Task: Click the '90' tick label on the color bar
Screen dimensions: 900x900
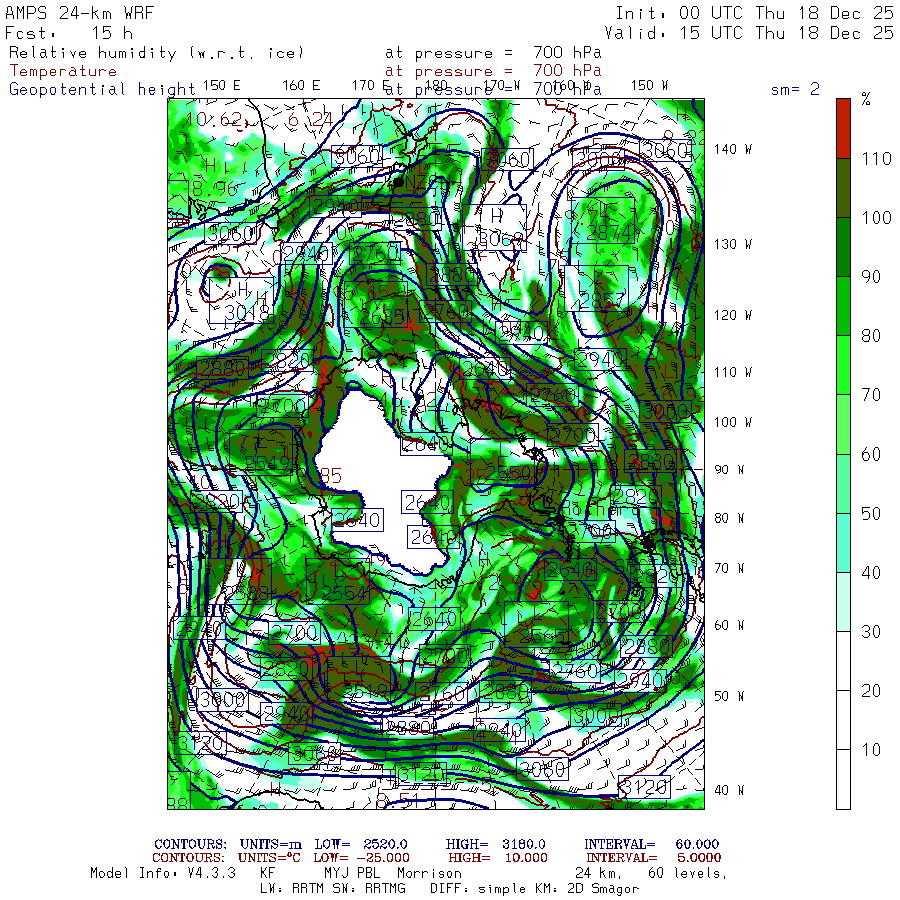Action: click(x=871, y=277)
